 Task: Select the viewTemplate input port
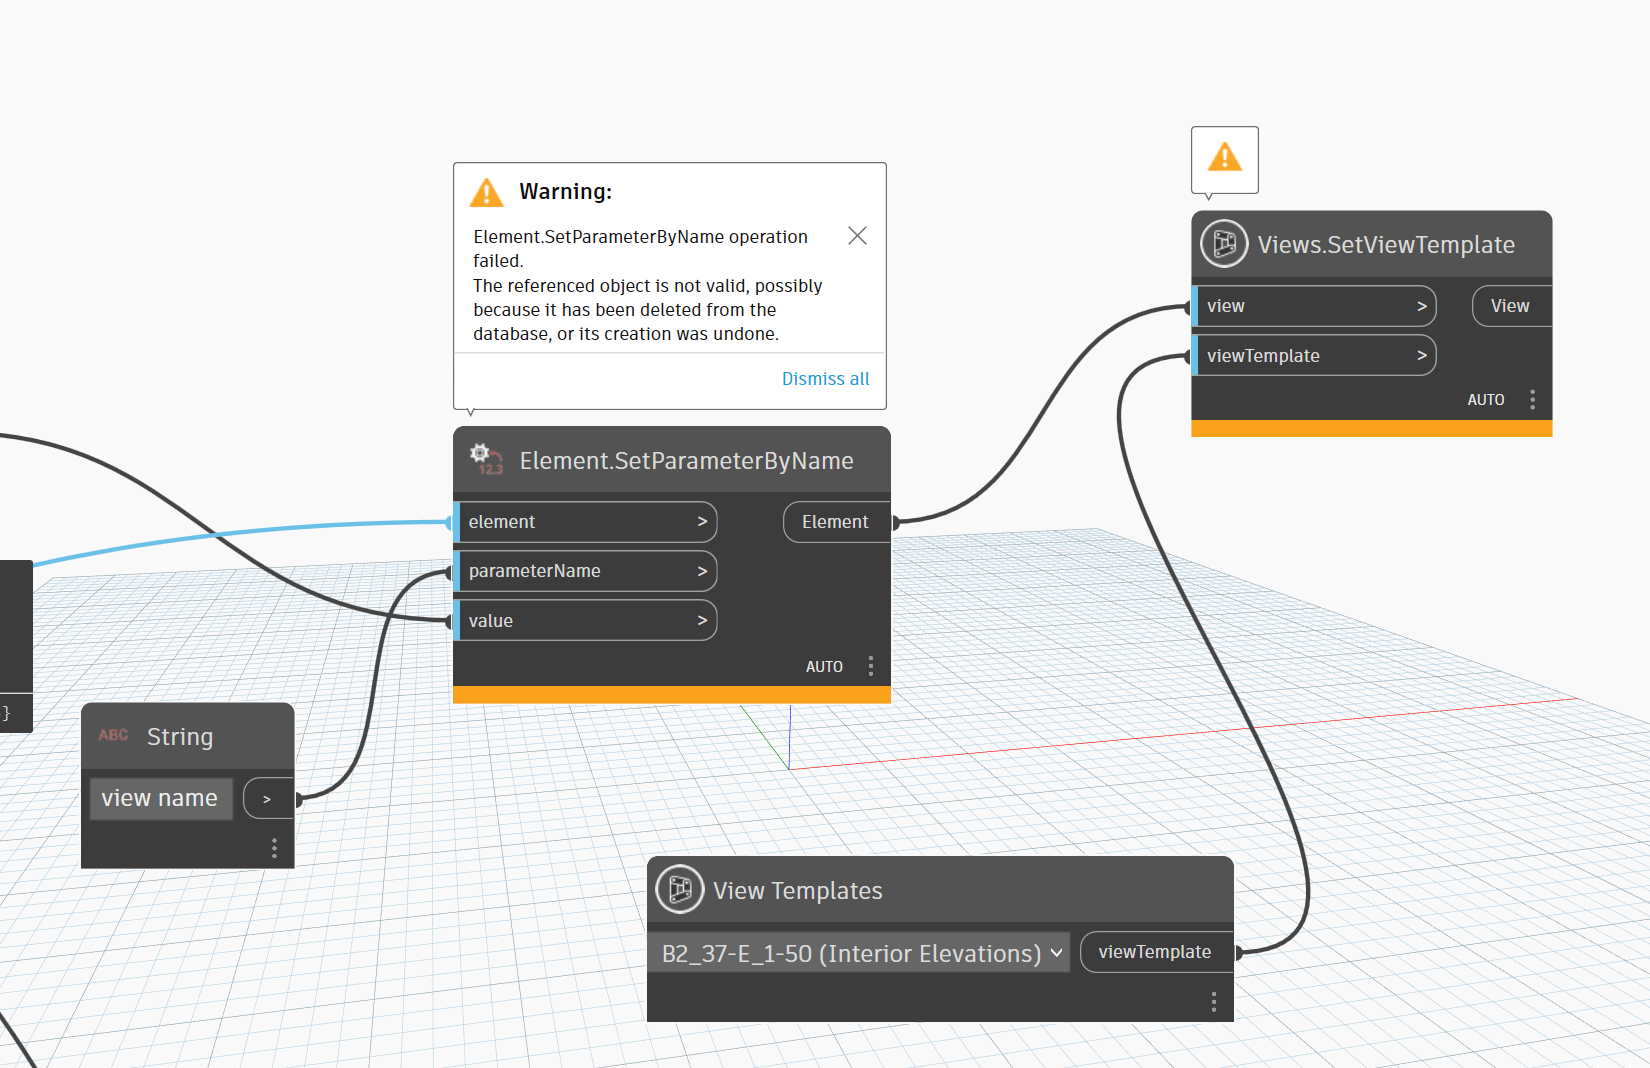(x=1315, y=356)
